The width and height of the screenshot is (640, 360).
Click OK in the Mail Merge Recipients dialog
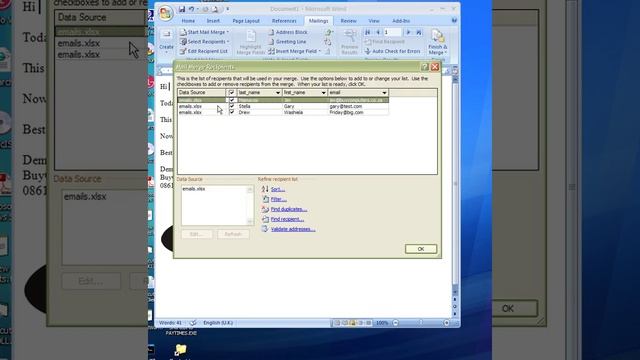[421, 249]
